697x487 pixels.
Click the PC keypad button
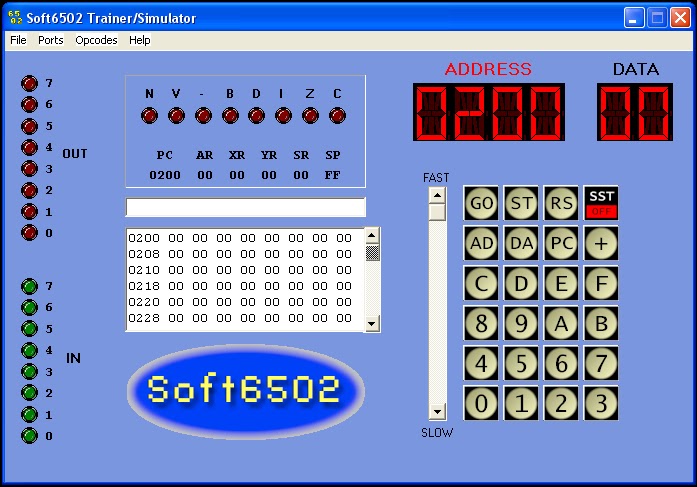[x=561, y=243]
